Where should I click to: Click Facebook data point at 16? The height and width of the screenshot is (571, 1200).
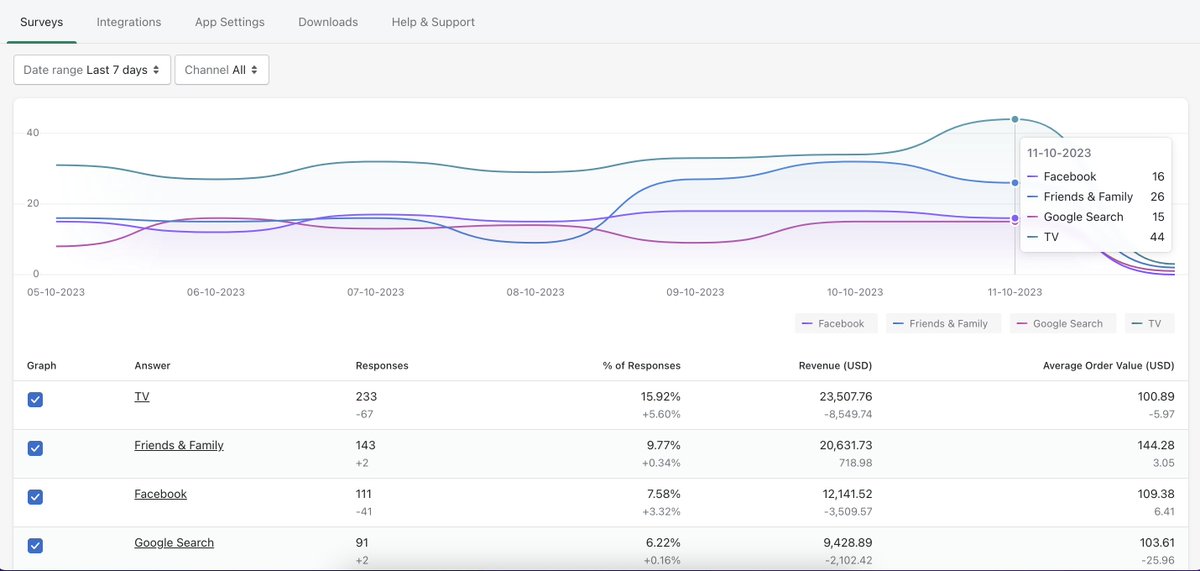(1015, 218)
